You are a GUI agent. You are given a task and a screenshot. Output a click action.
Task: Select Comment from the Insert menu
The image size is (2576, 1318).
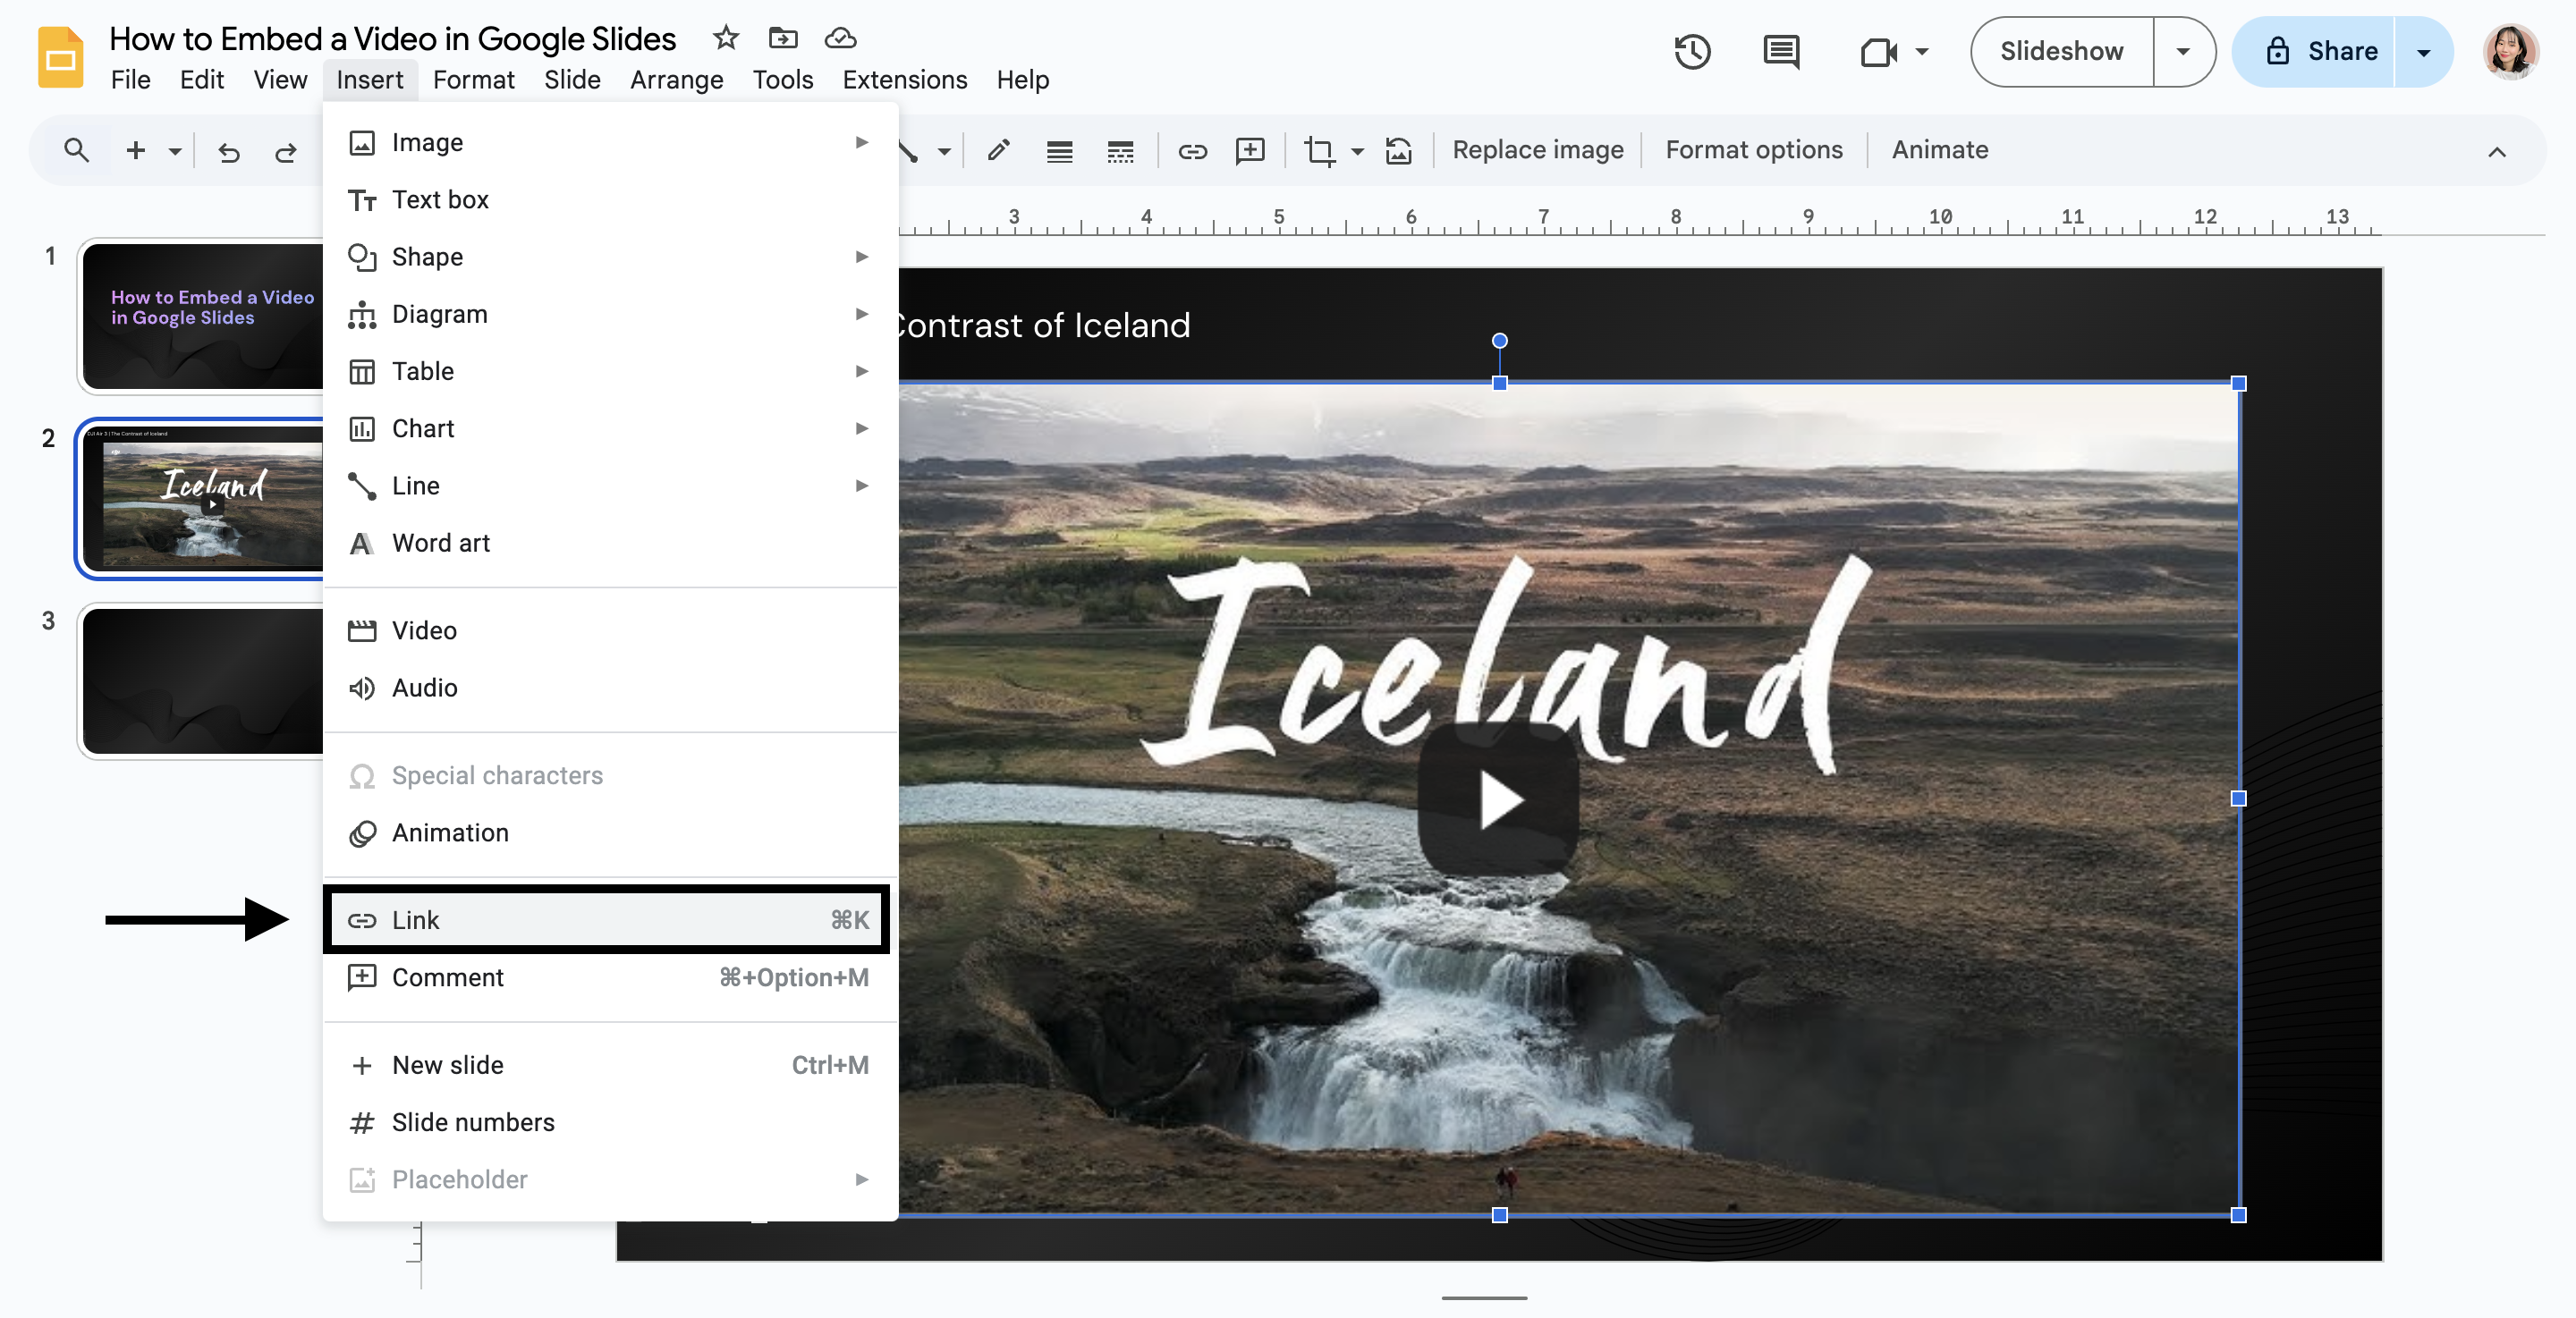pos(610,977)
